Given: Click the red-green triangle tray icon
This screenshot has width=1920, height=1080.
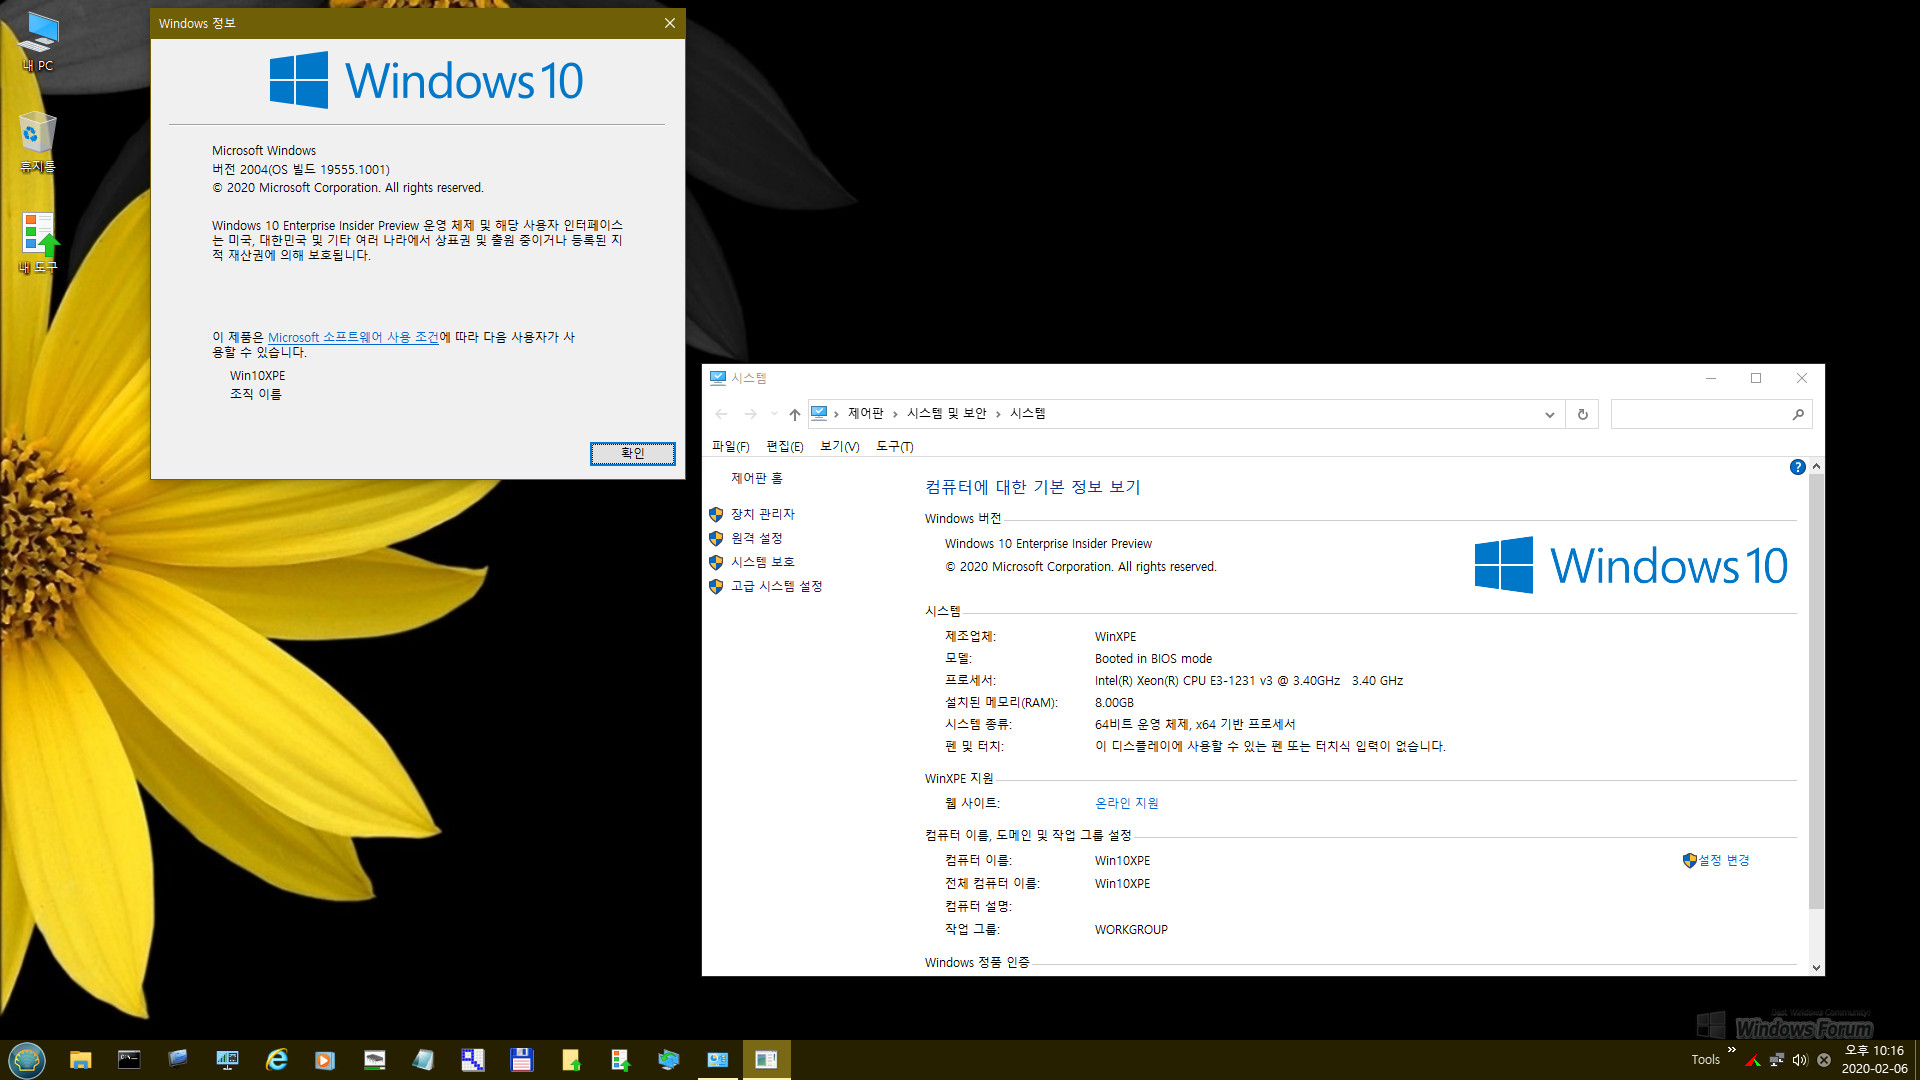Looking at the screenshot, I should click(1753, 1060).
